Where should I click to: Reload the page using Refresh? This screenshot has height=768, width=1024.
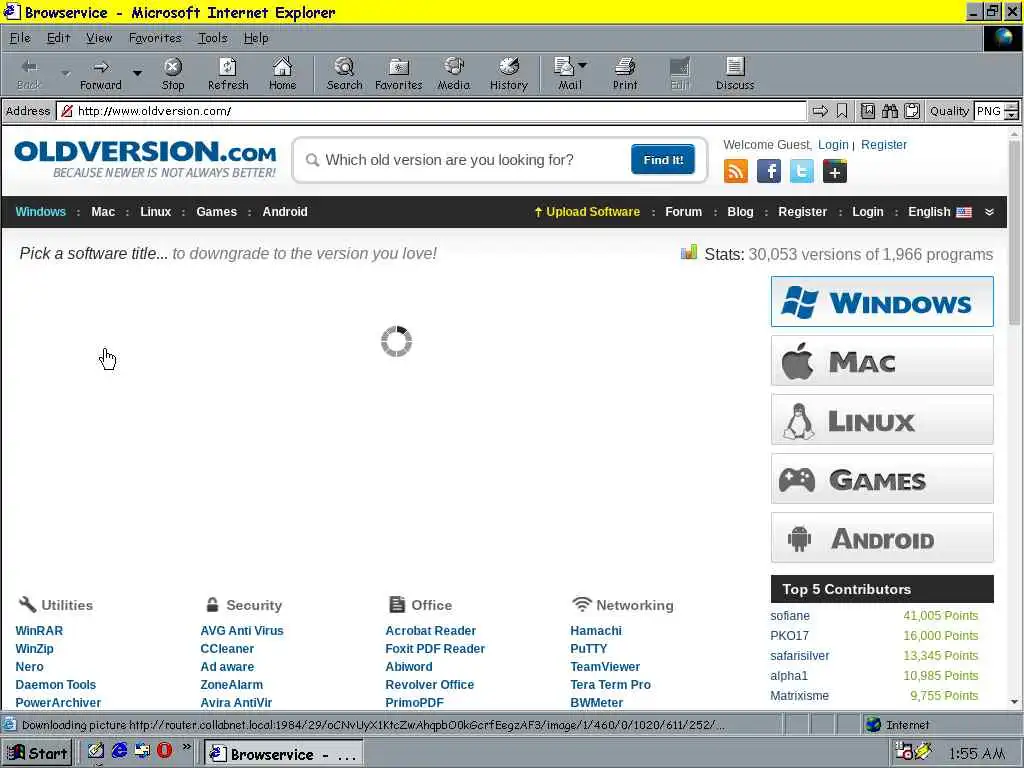click(228, 74)
